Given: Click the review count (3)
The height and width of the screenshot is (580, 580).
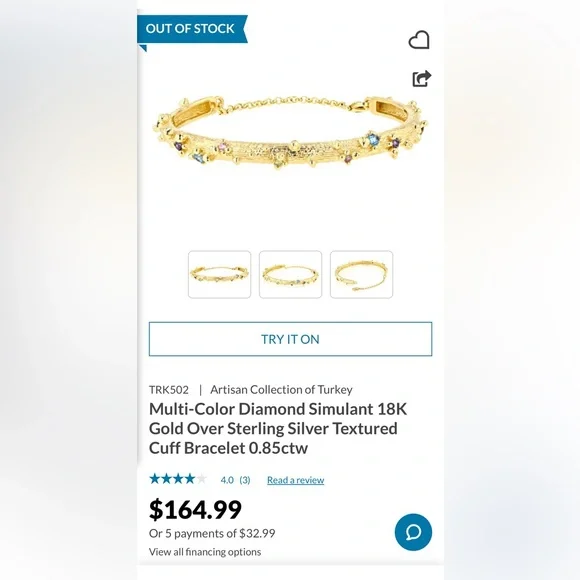Looking at the screenshot, I should point(245,480).
